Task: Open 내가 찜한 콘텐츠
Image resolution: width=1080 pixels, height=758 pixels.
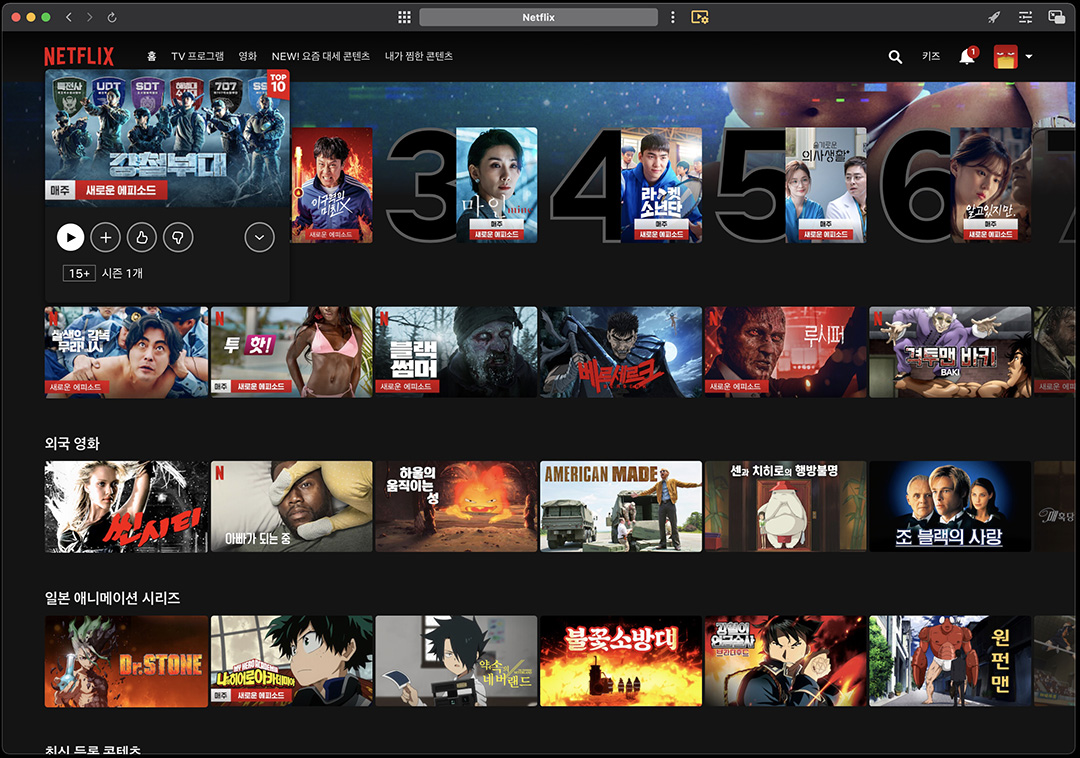Action: pyautogui.click(x=419, y=56)
